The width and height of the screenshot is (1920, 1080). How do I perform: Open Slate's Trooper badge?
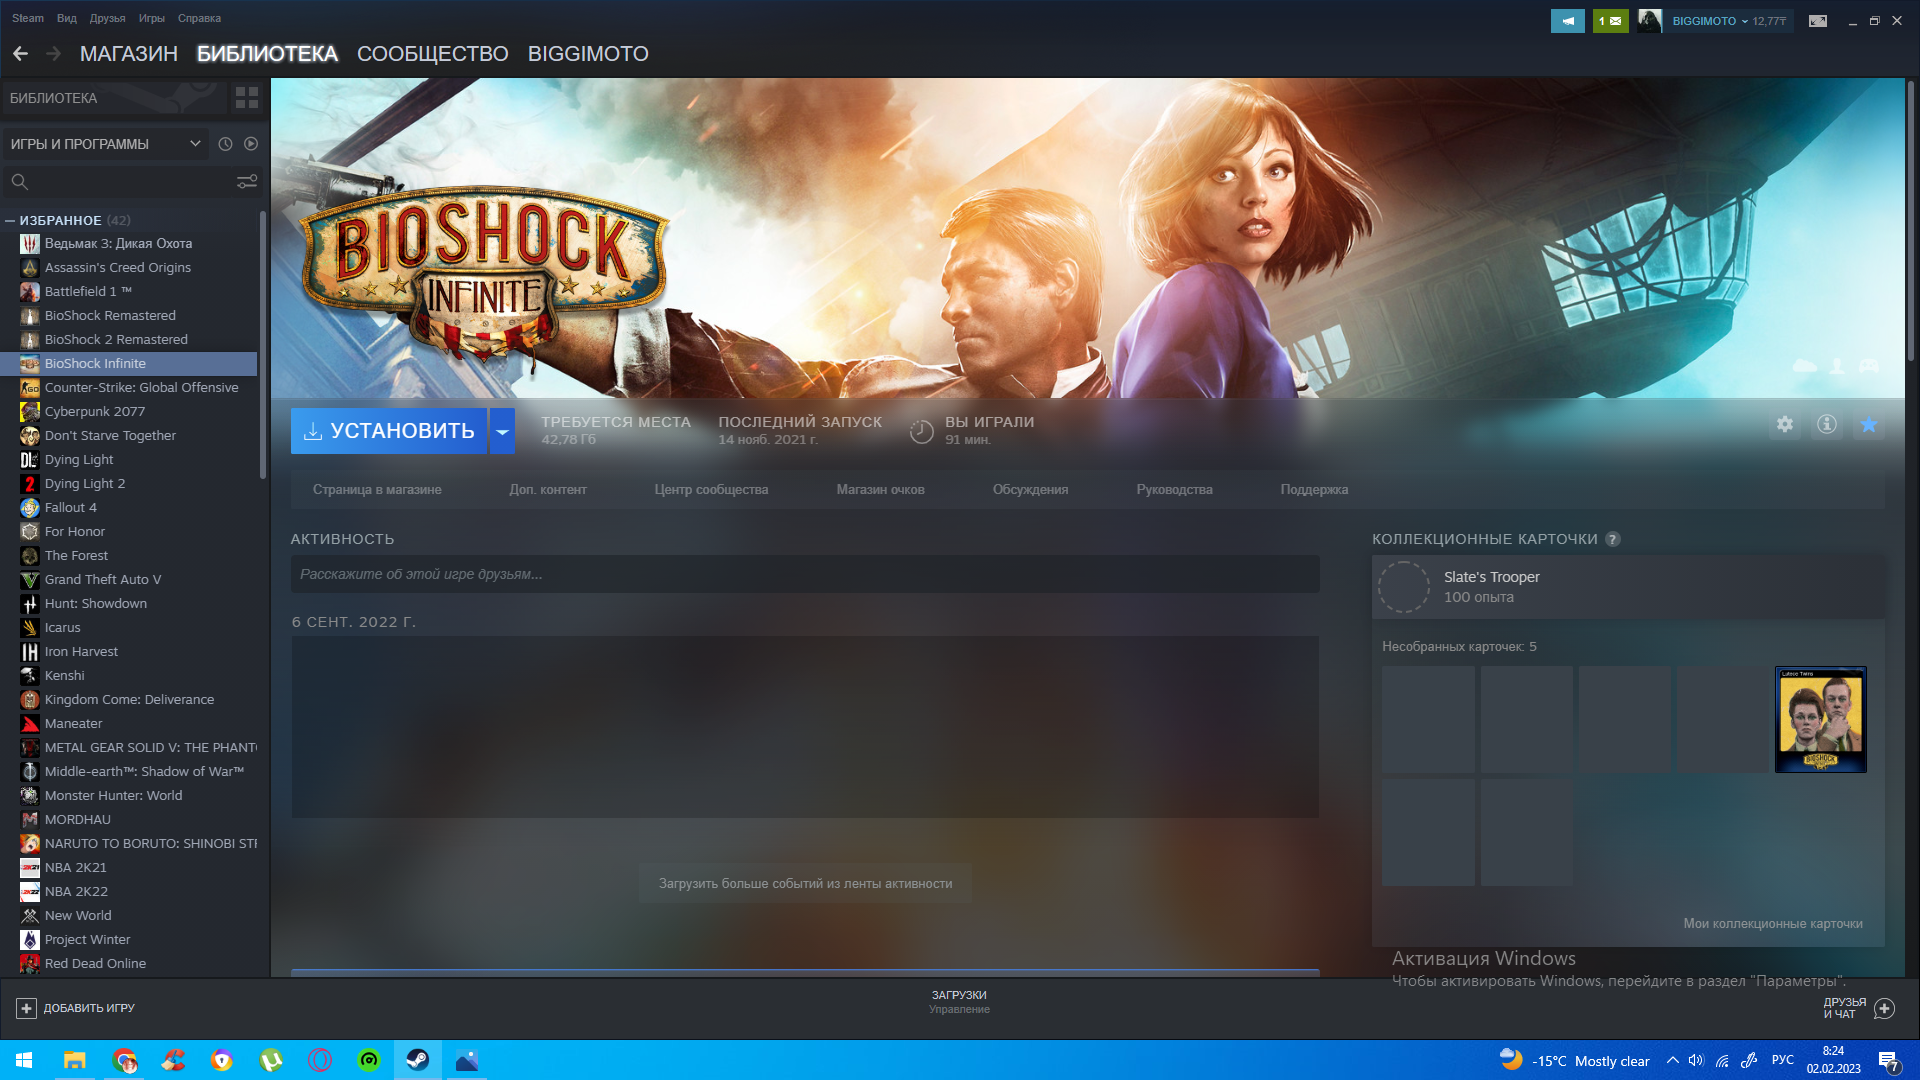coord(1628,587)
